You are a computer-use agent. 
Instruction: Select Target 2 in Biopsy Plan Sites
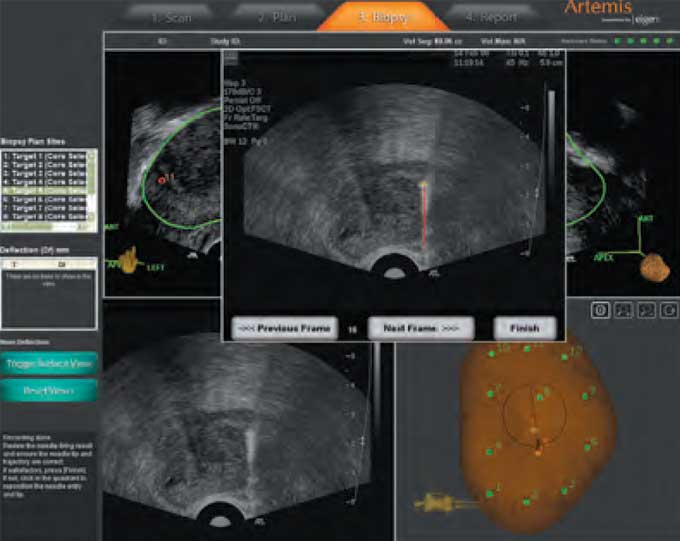click(45, 165)
